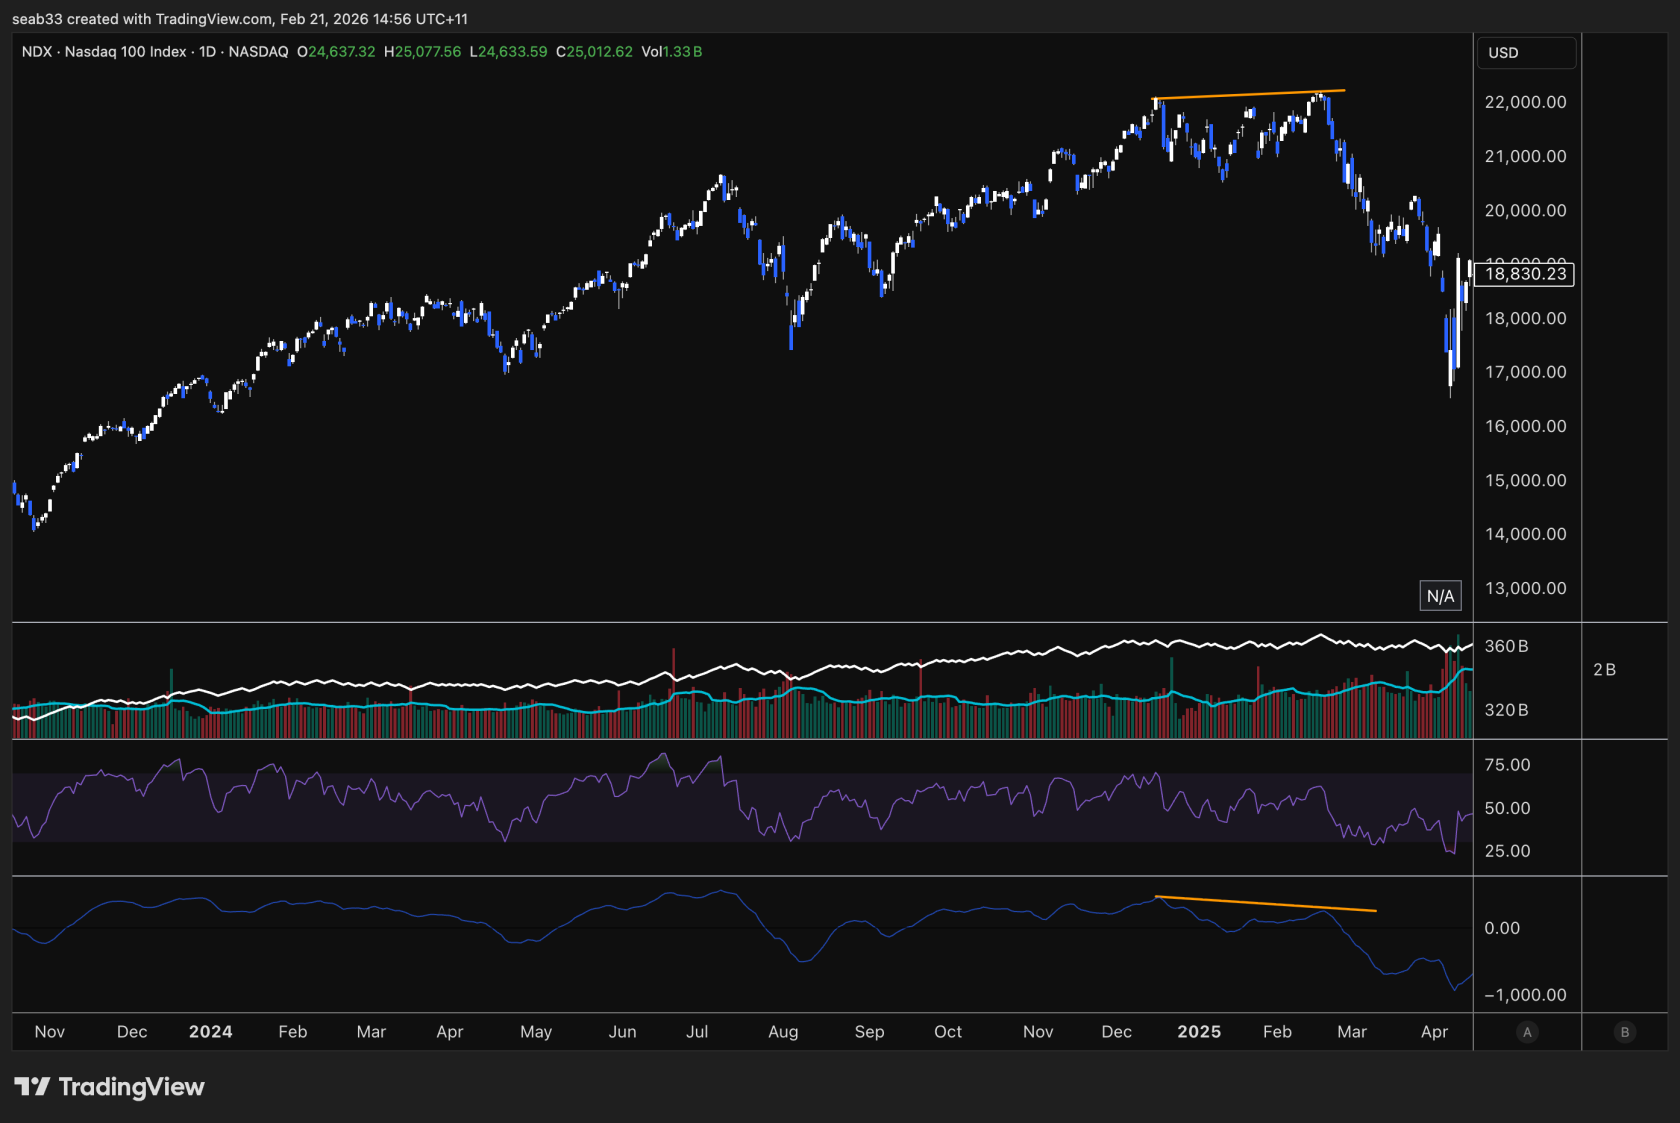Click the NDX Nasdaq 100 Index symbol name
The height and width of the screenshot is (1123, 1680).
click(104, 52)
